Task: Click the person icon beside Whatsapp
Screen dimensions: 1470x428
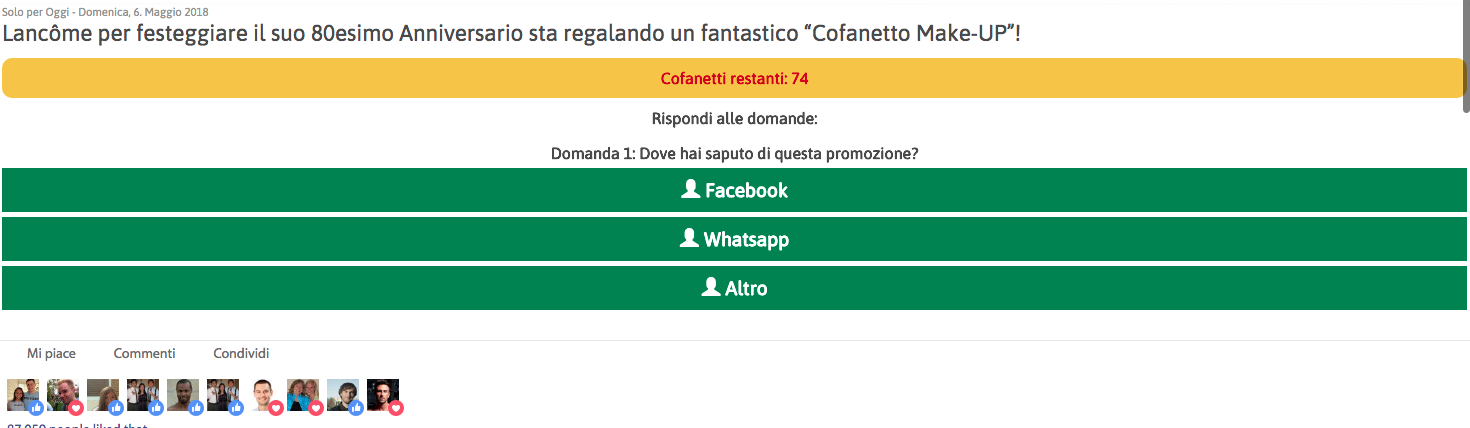Action: (x=688, y=238)
